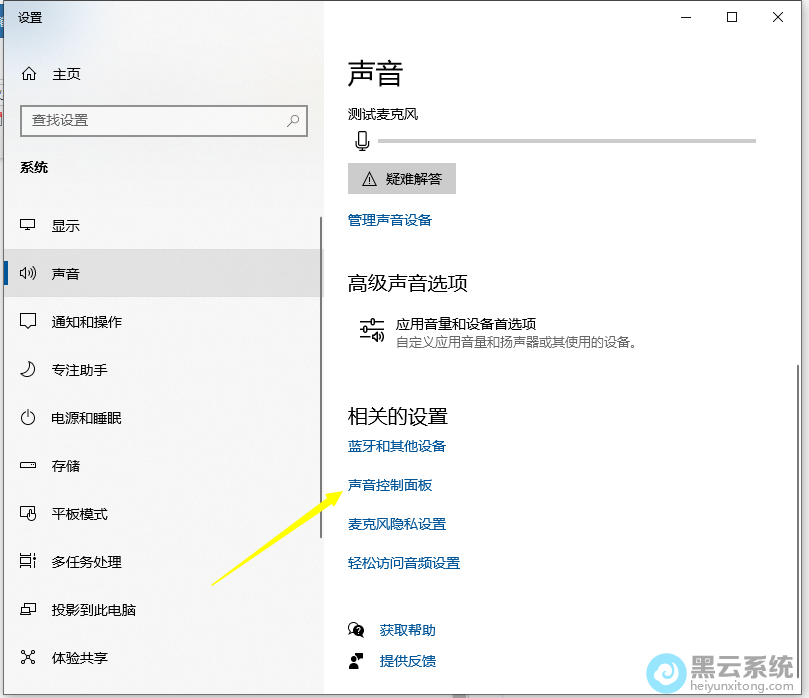Click the search magnifier icon
Image resolution: width=809 pixels, height=698 pixels.
pyautogui.click(x=293, y=120)
